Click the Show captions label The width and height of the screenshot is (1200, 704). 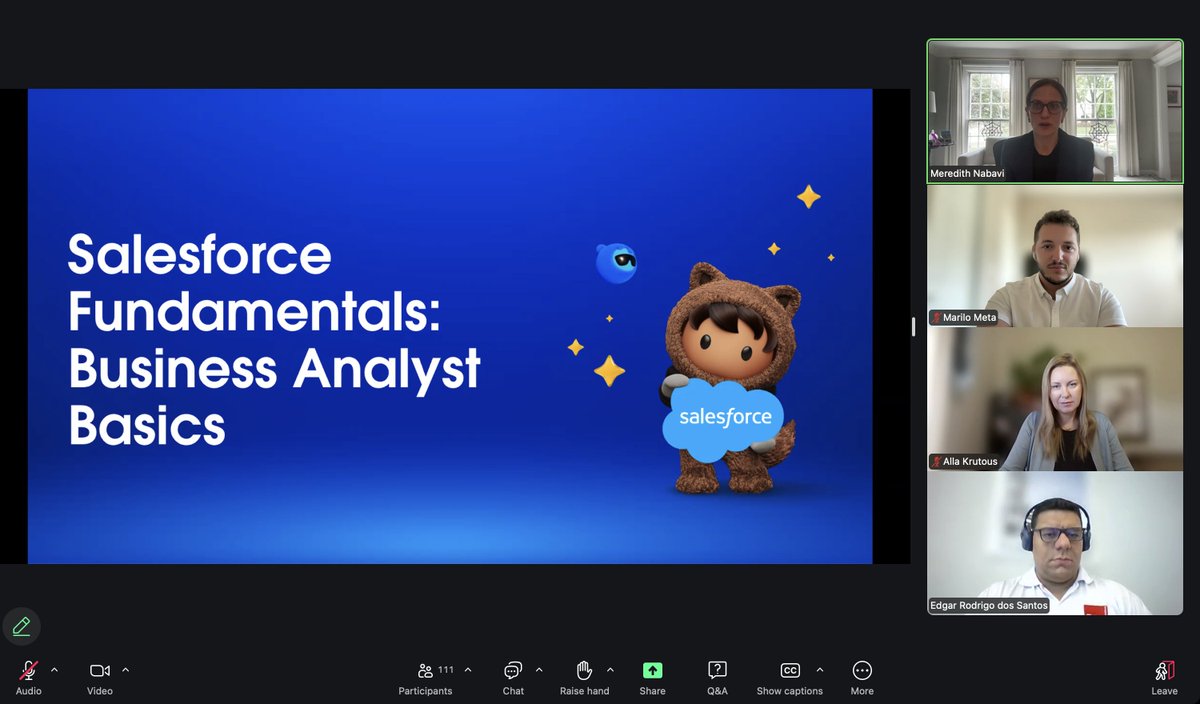pyautogui.click(x=790, y=691)
